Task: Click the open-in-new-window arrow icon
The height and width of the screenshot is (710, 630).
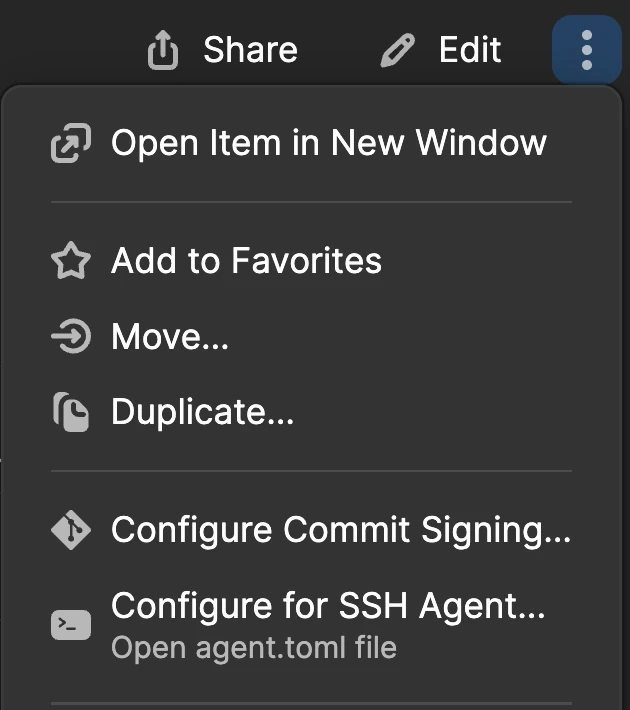Action: (x=71, y=143)
